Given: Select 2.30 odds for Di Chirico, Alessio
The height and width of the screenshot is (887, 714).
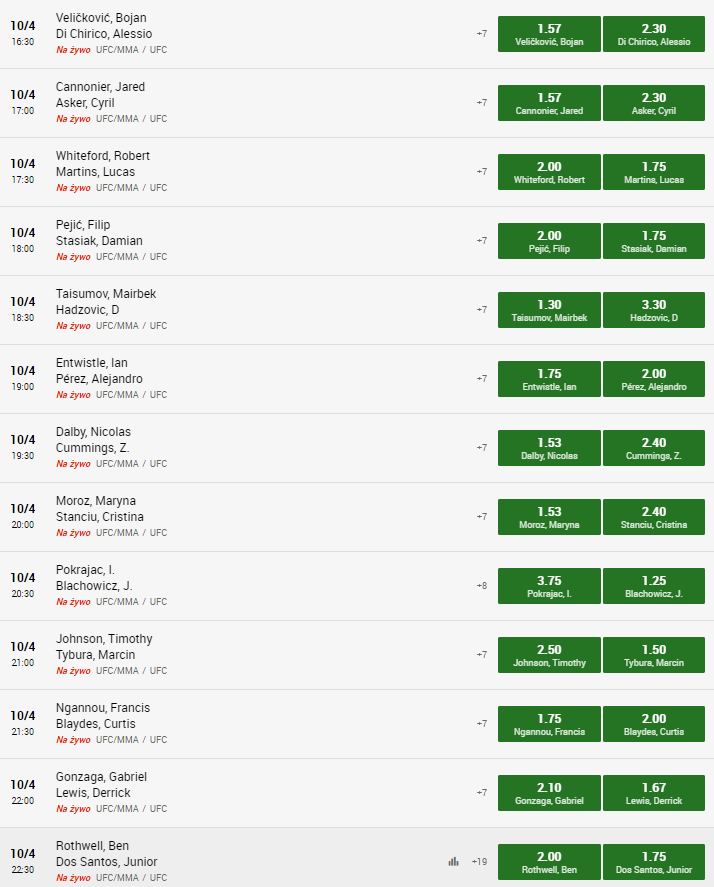Looking at the screenshot, I should pyautogui.click(x=653, y=34).
